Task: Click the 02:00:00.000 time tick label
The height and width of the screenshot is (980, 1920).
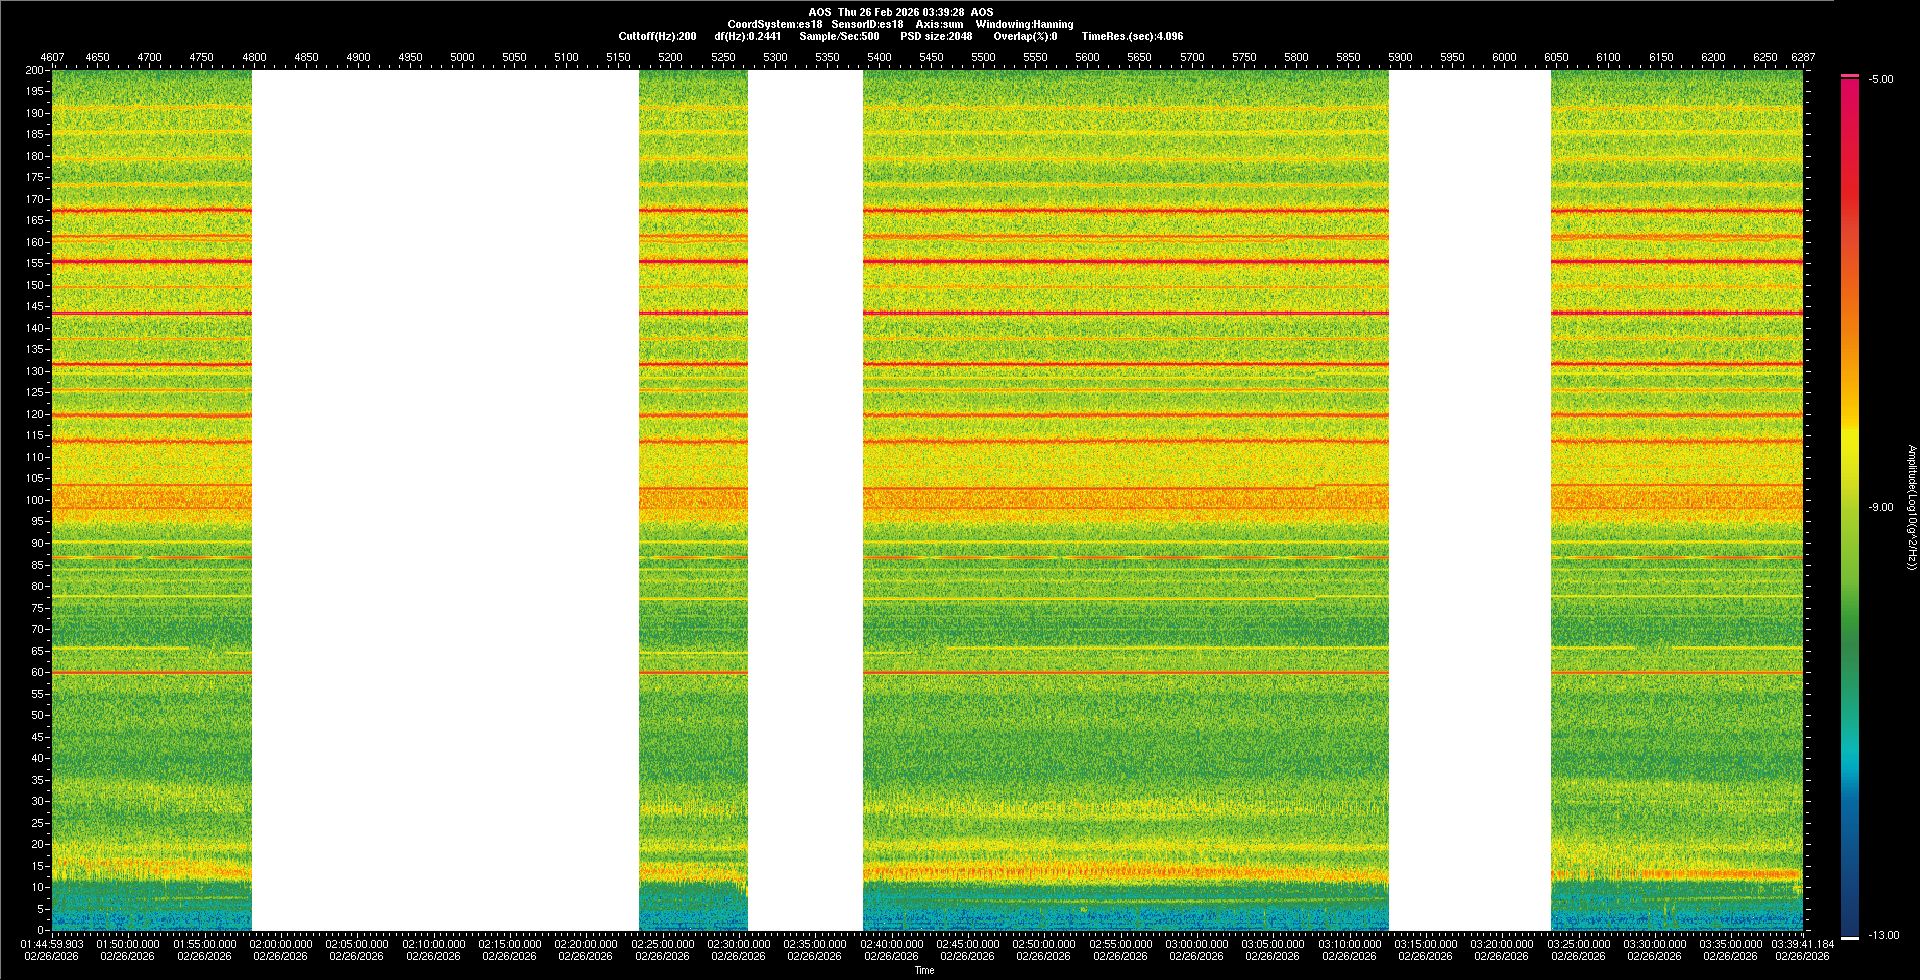Action: [281, 944]
